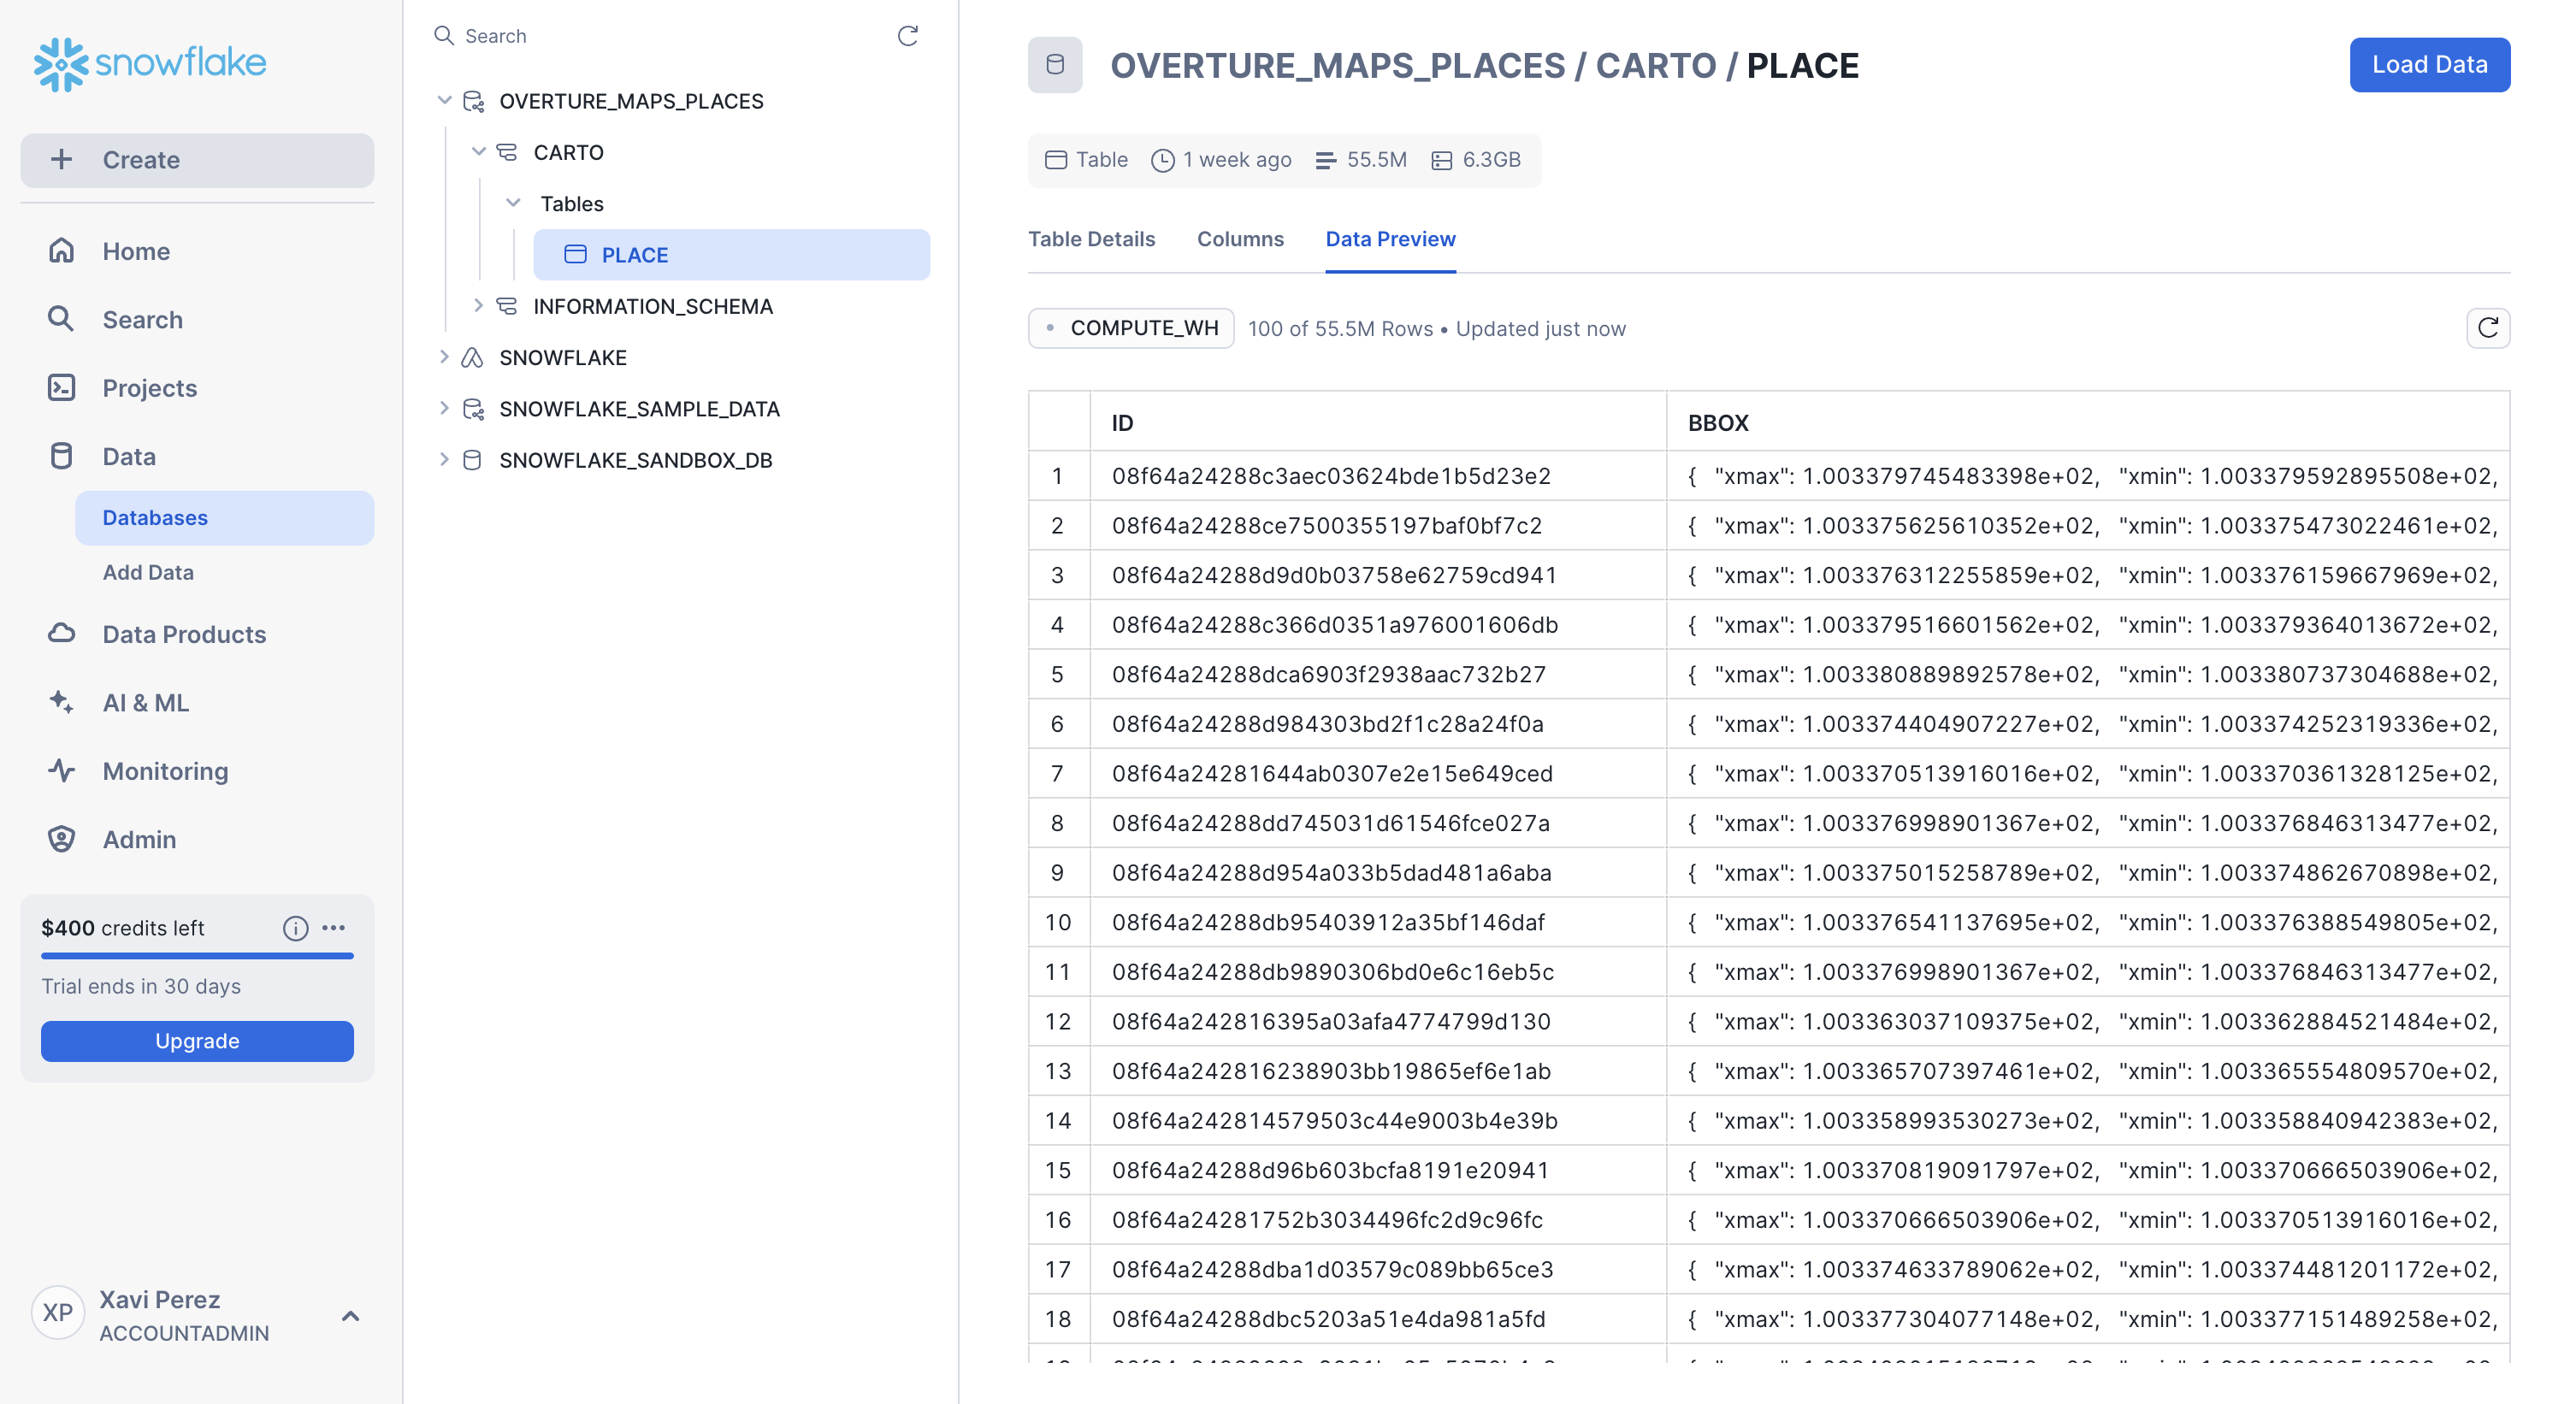
Task: Click the AI & ML sparkle icon
Action: (x=62, y=702)
